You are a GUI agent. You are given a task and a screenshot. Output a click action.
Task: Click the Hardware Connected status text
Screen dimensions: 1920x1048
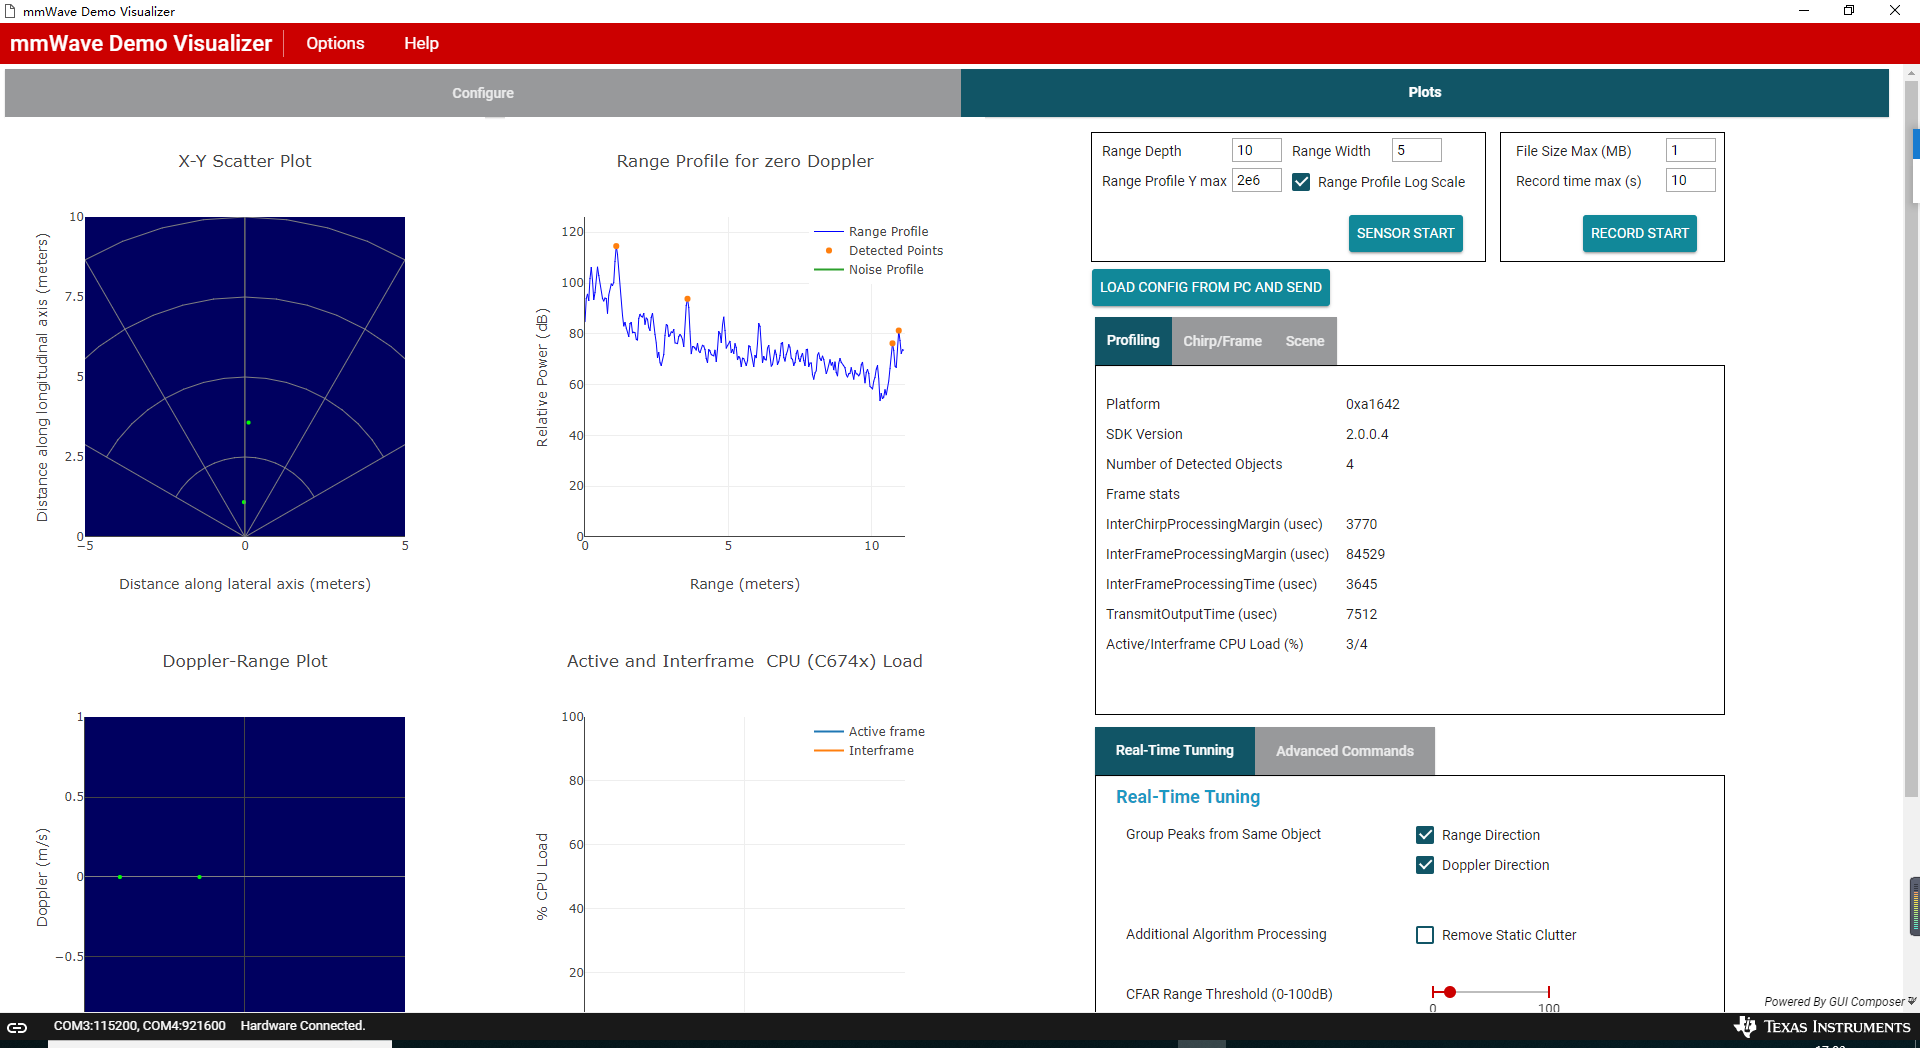click(303, 1026)
